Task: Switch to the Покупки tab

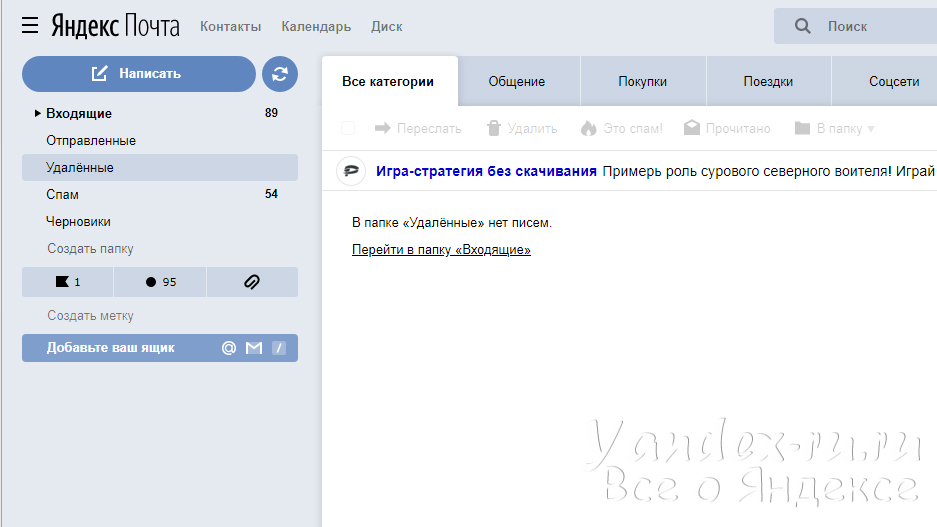Action: [x=643, y=81]
